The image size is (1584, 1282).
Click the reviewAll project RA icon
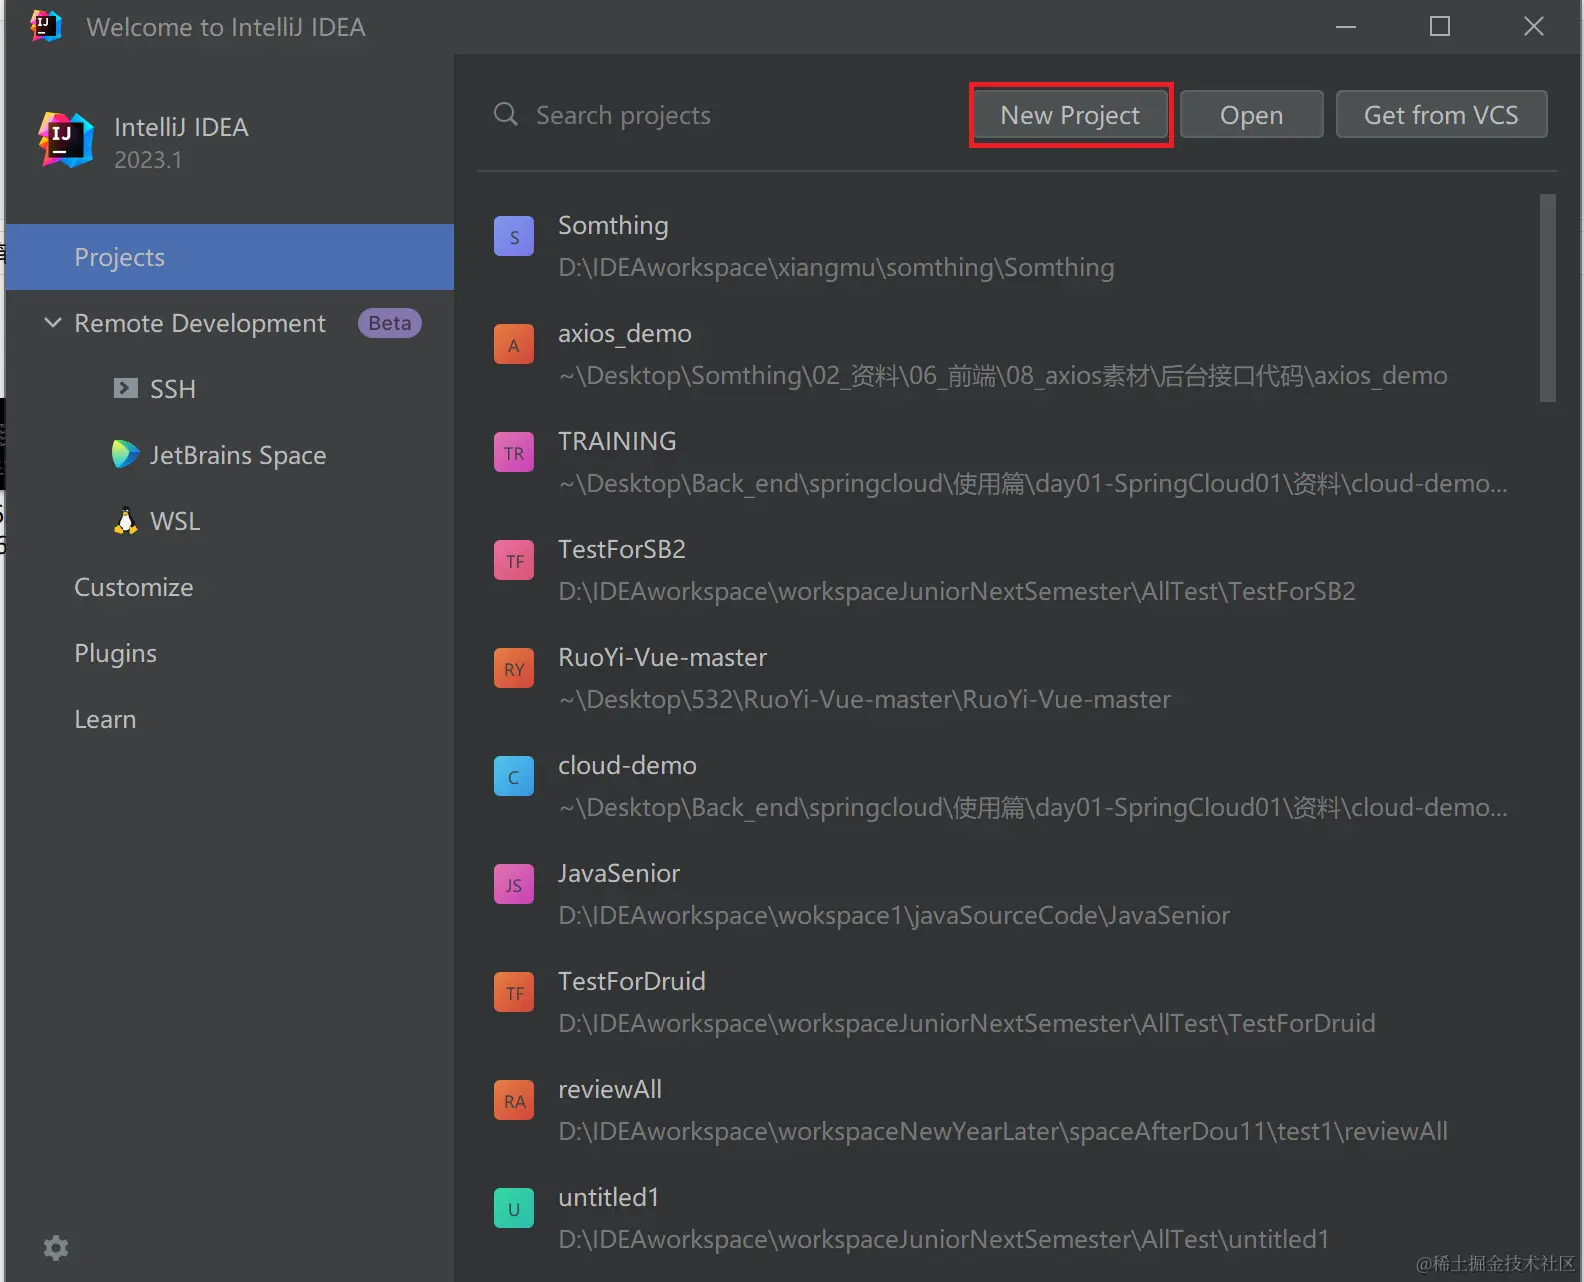tap(514, 1100)
